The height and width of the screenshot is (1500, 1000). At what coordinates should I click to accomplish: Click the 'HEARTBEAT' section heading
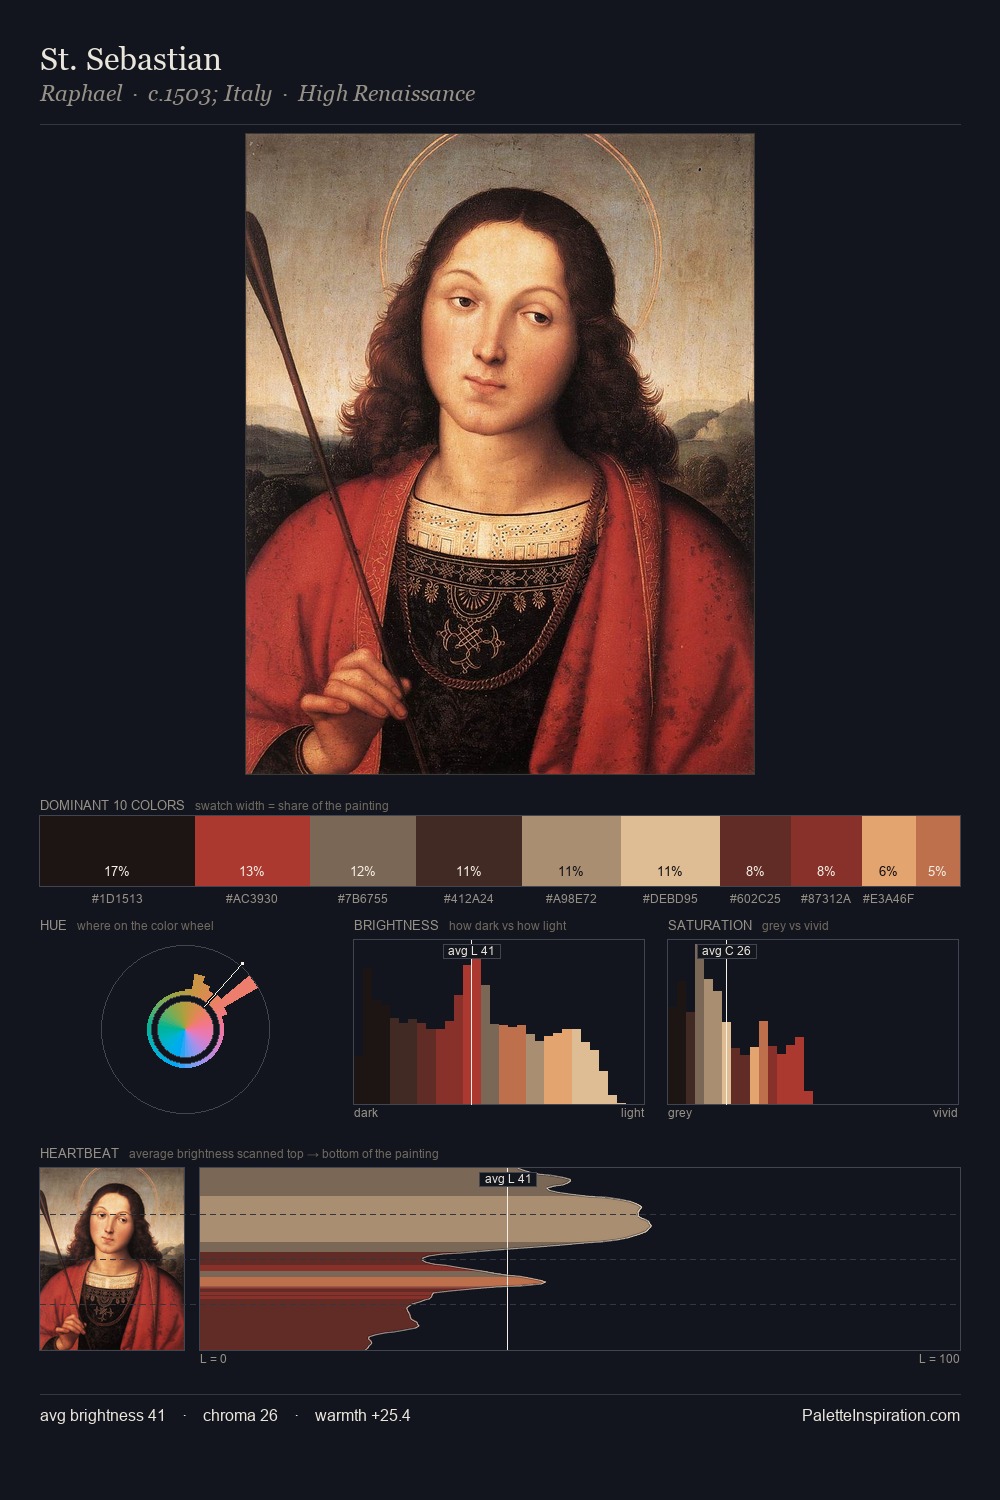click(x=79, y=1153)
